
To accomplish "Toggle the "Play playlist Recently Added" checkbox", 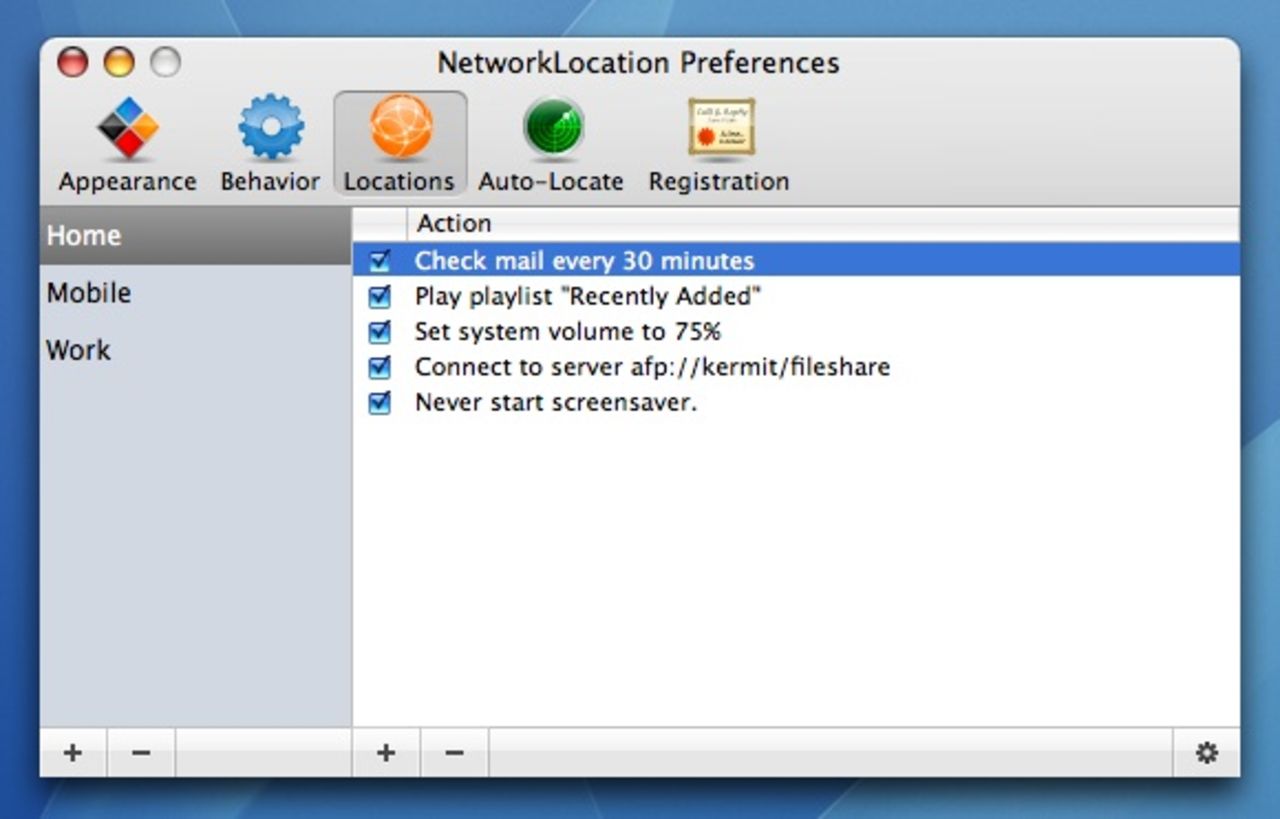I will point(380,296).
